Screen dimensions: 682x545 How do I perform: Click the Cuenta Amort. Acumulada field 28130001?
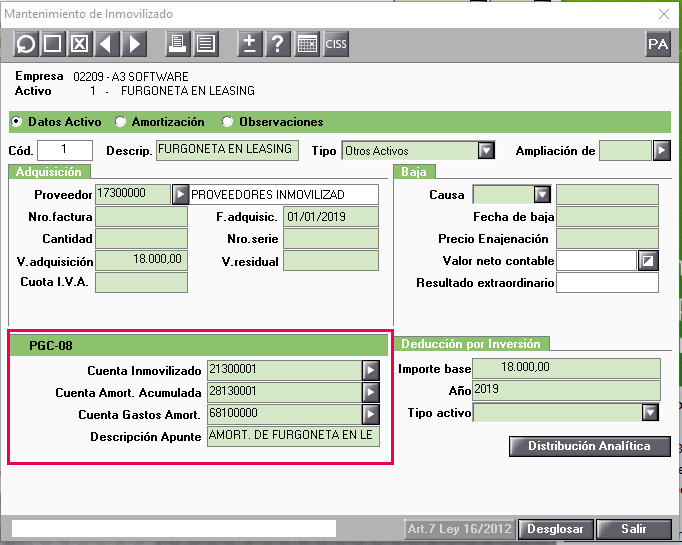284,392
